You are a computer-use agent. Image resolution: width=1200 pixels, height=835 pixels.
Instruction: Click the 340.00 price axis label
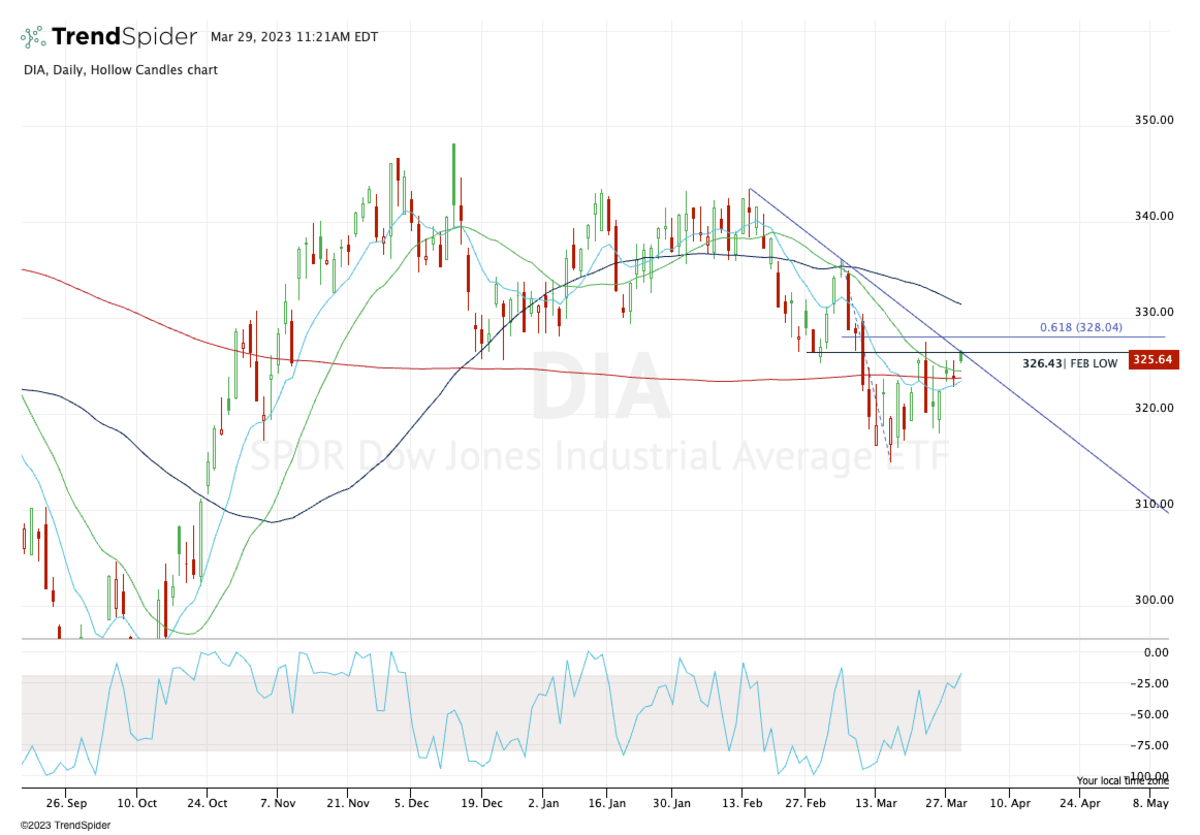[x=1154, y=216]
